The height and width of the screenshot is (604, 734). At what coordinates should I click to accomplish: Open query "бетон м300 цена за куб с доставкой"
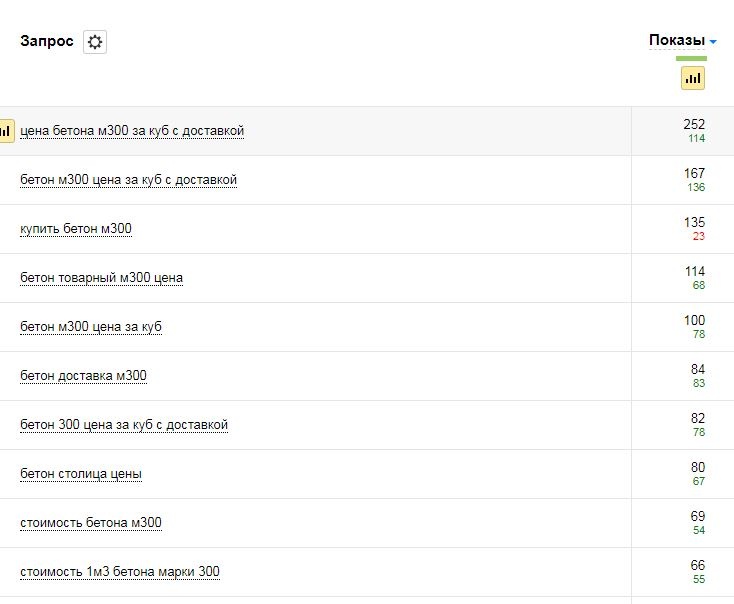[128, 180]
